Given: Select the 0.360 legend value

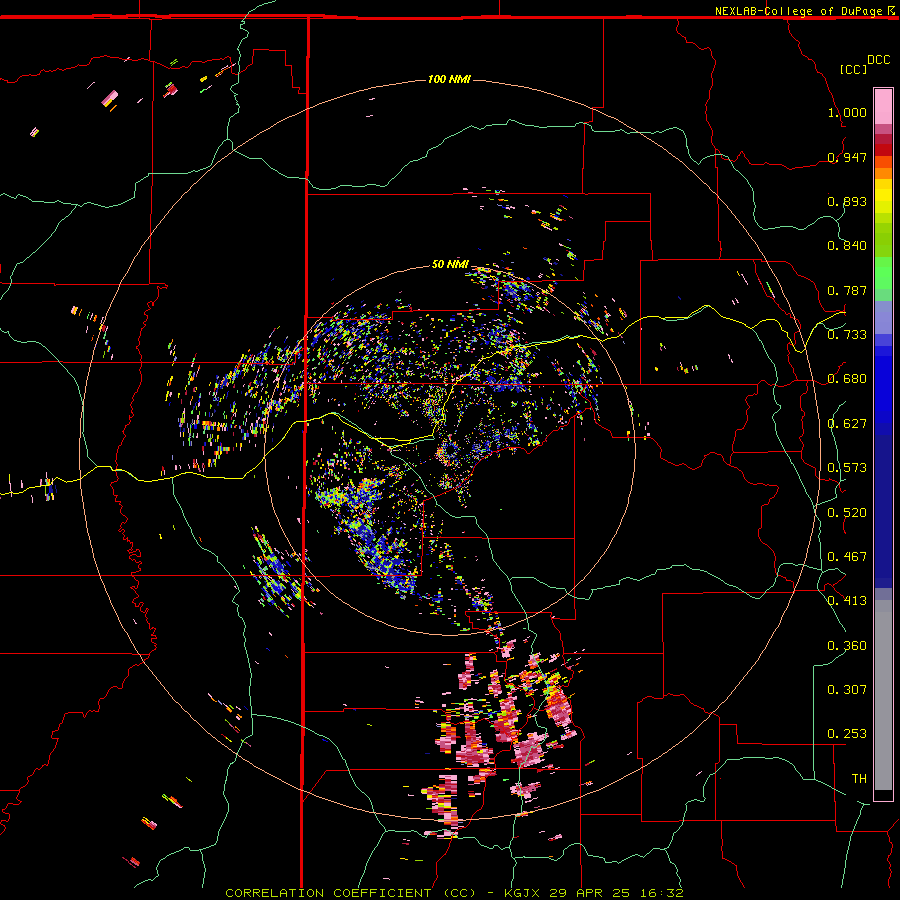Looking at the screenshot, I should tap(847, 645).
